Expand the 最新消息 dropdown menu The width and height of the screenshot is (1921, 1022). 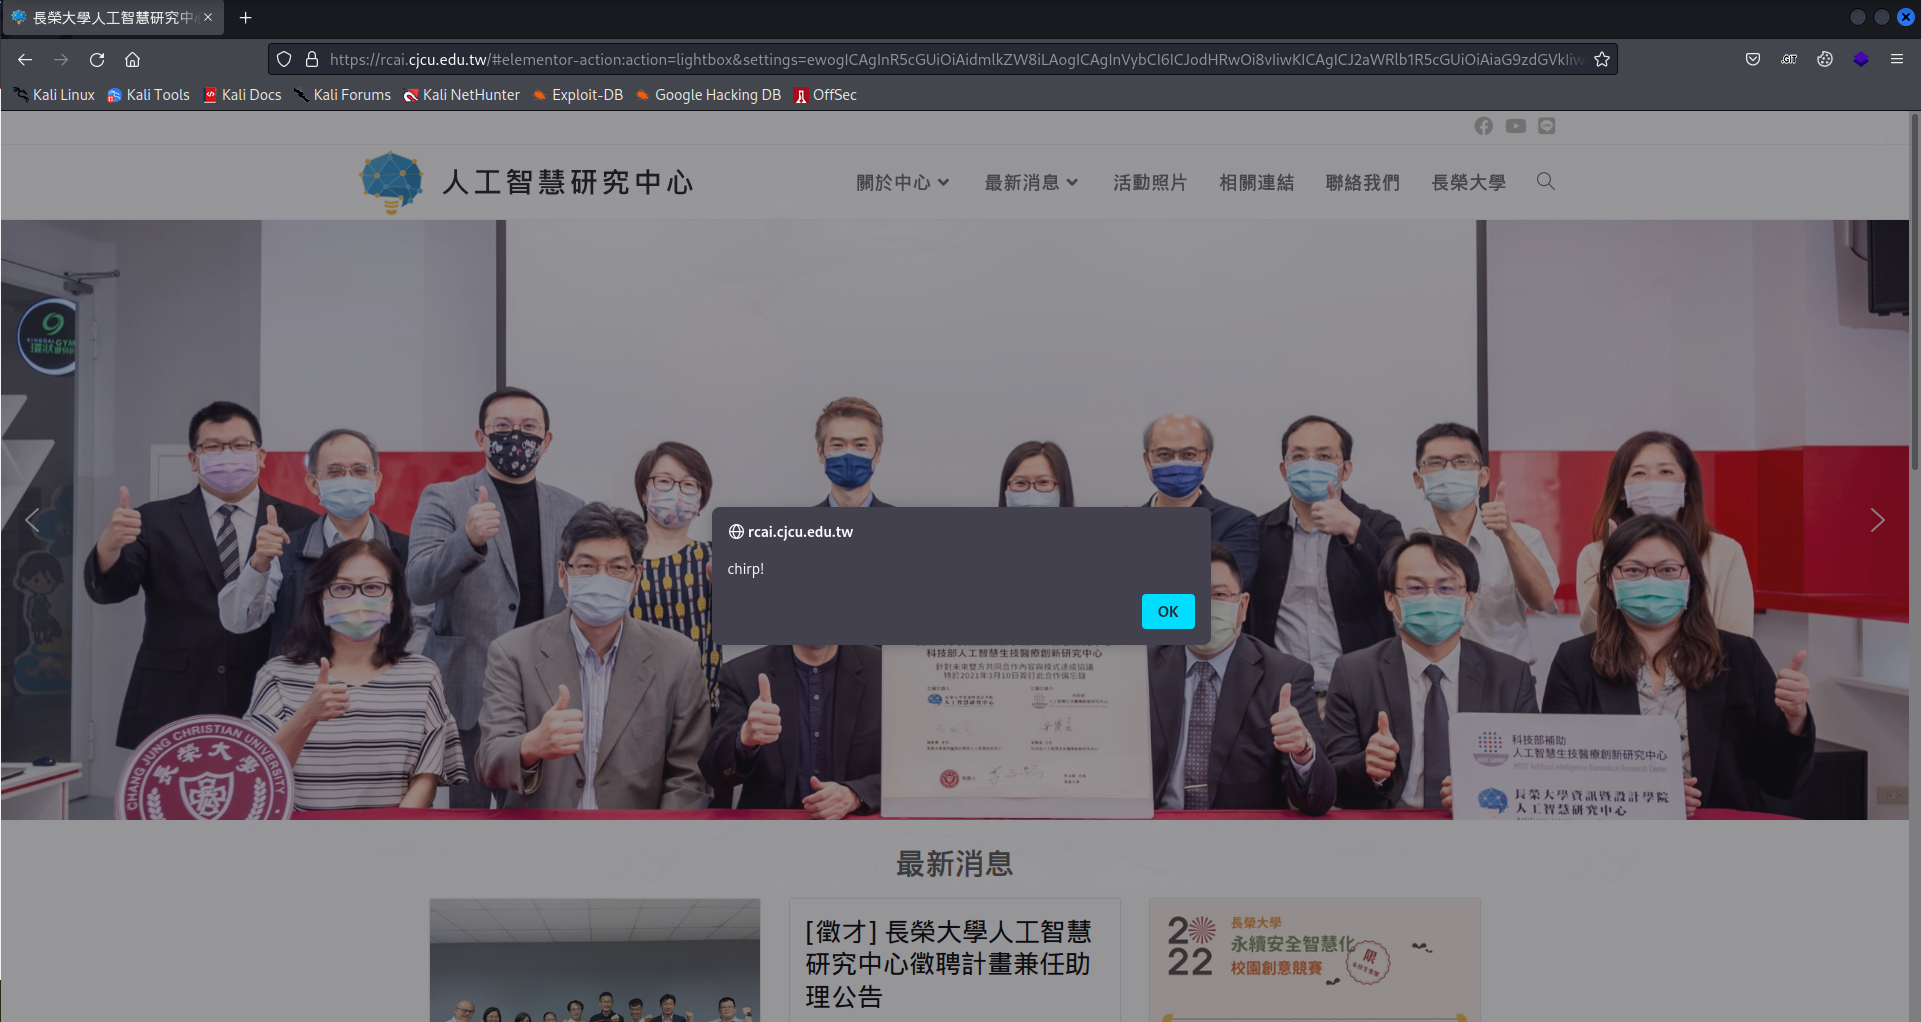click(1031, 183)
